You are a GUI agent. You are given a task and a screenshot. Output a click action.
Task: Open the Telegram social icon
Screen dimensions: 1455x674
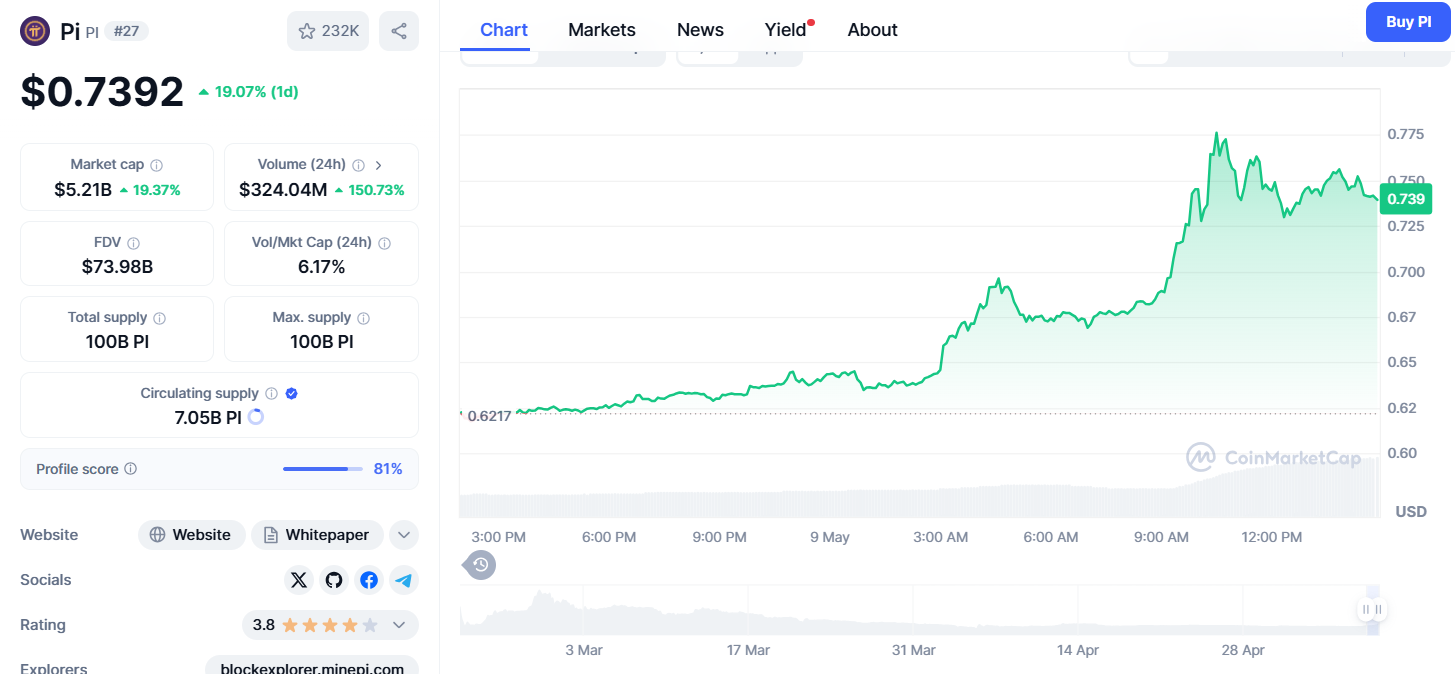coord(404,580)
